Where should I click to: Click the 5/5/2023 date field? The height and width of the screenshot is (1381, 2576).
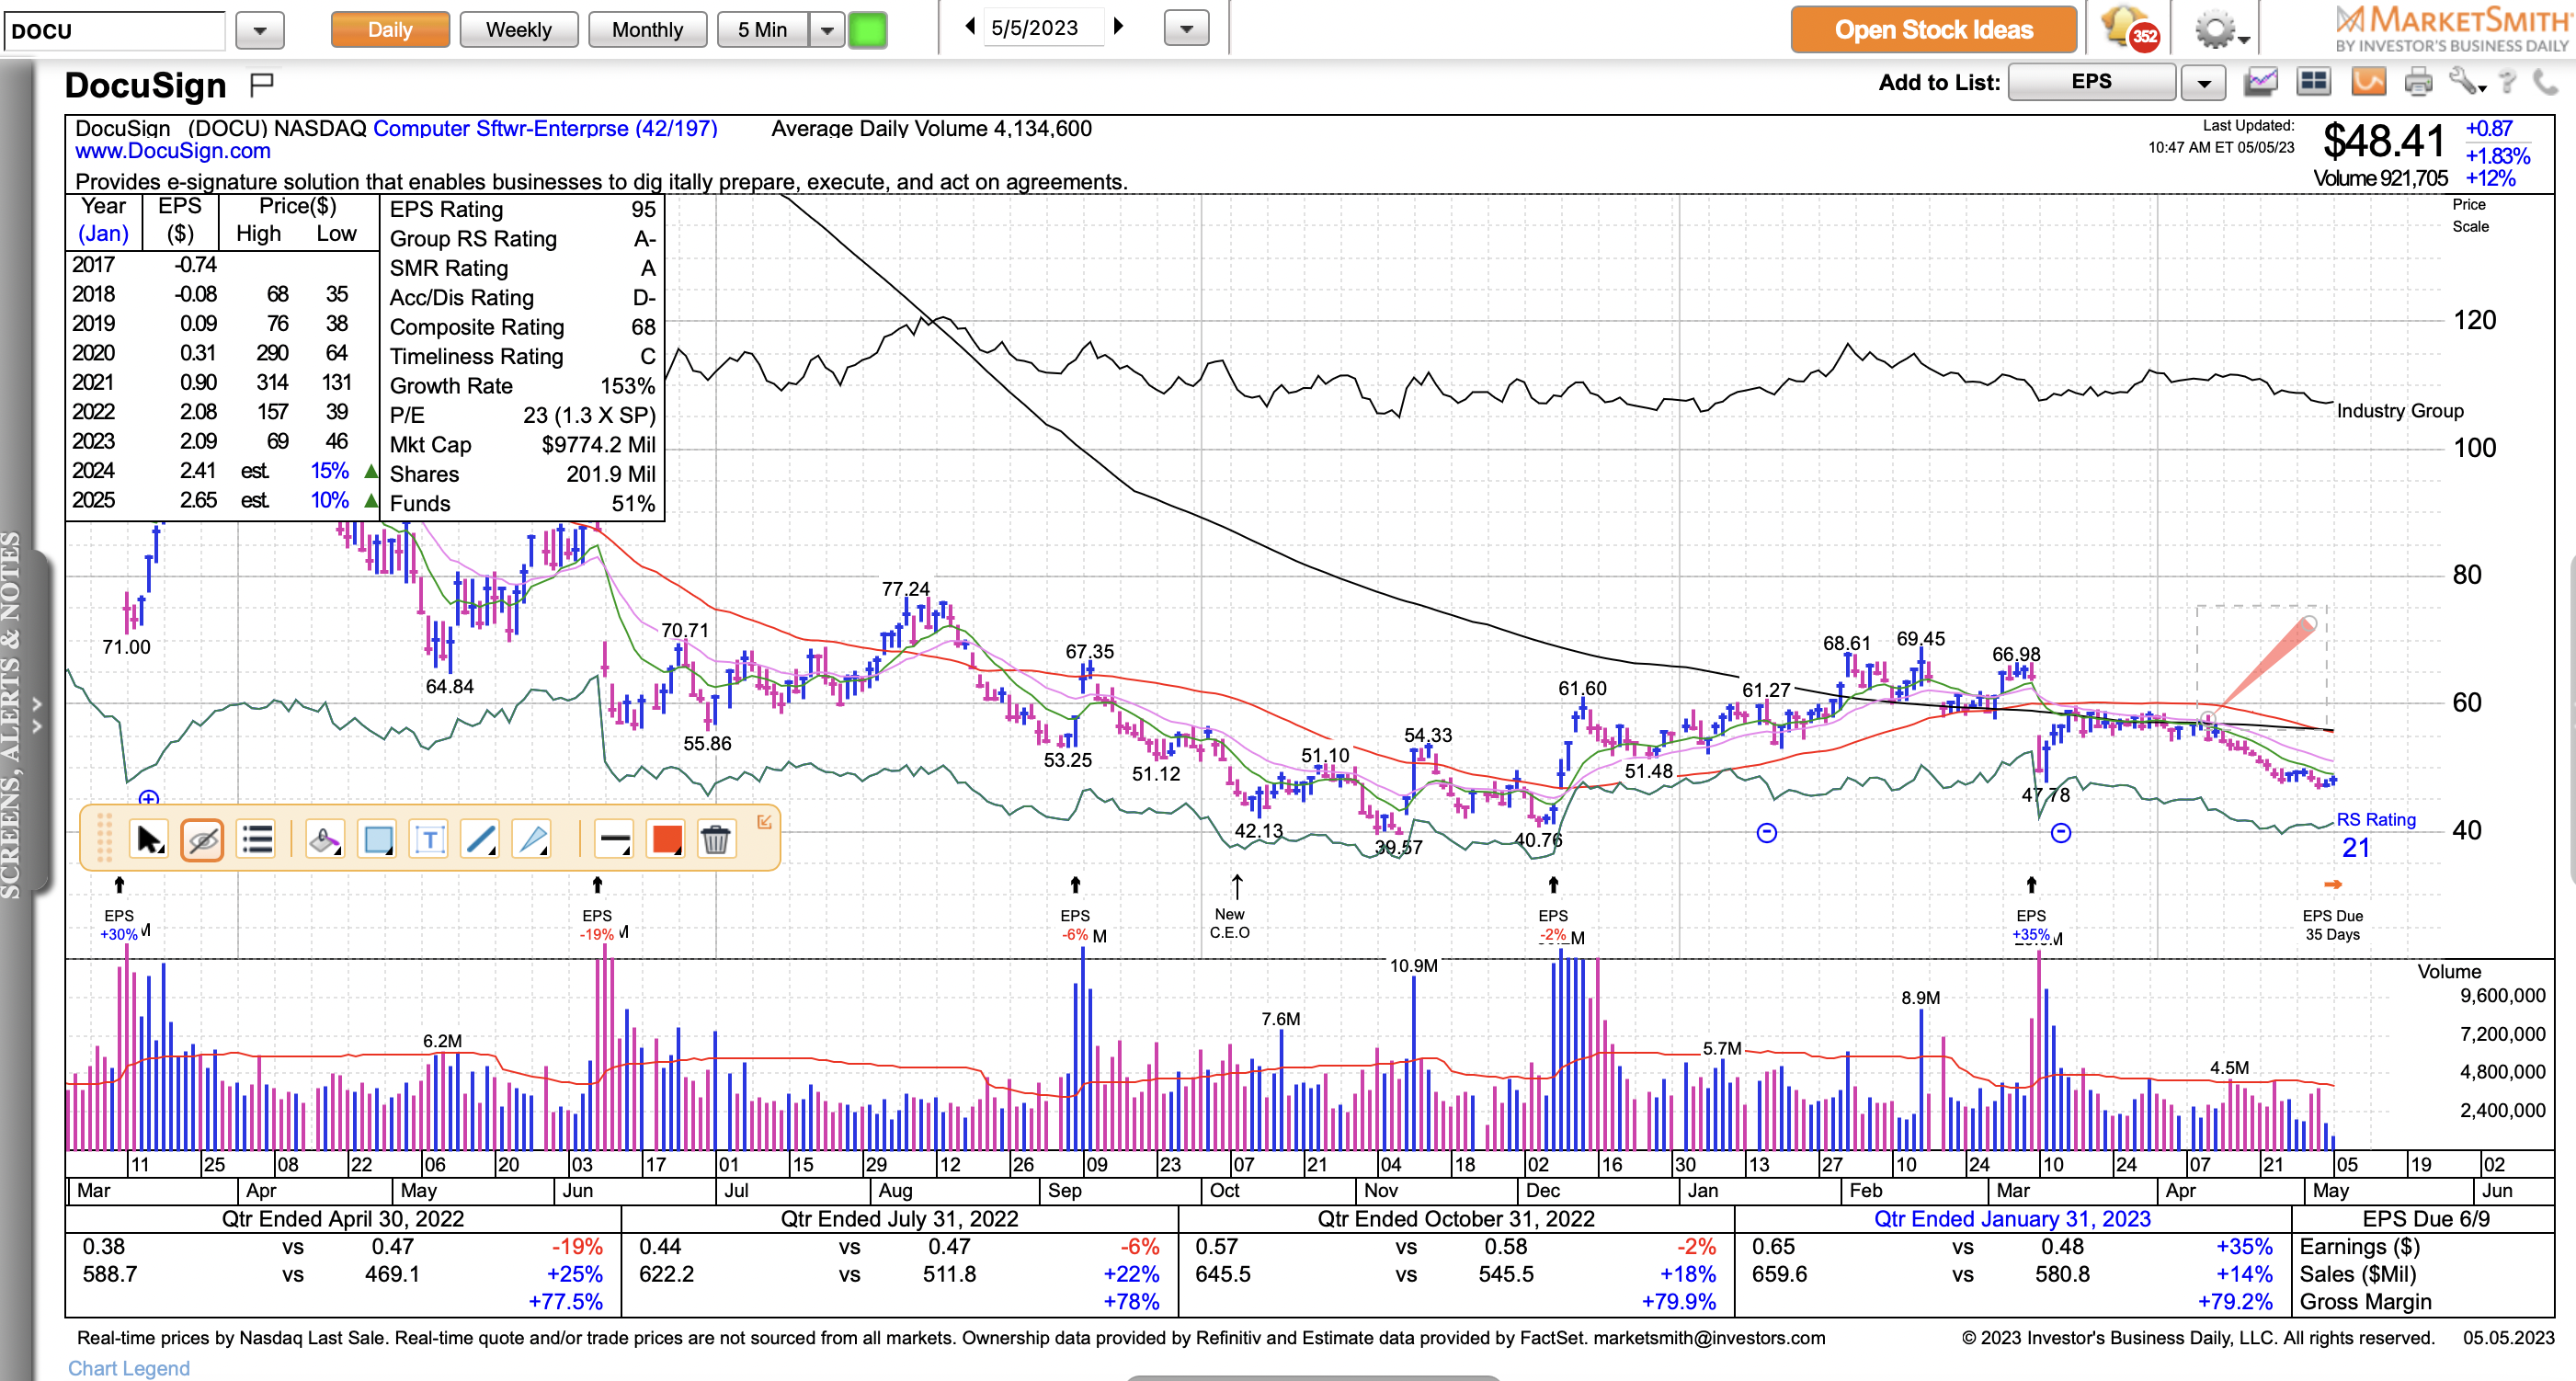1044,28
